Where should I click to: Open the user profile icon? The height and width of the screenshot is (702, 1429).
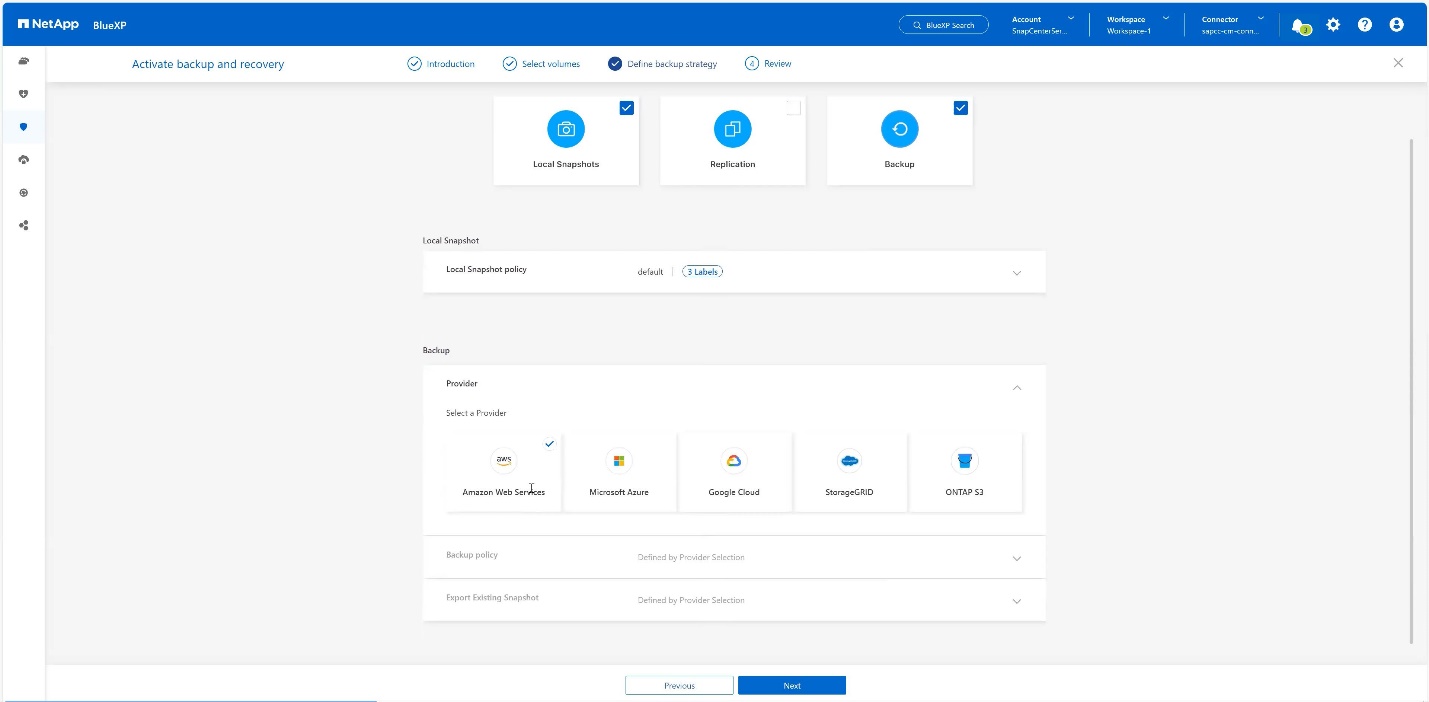(1397, 25)
